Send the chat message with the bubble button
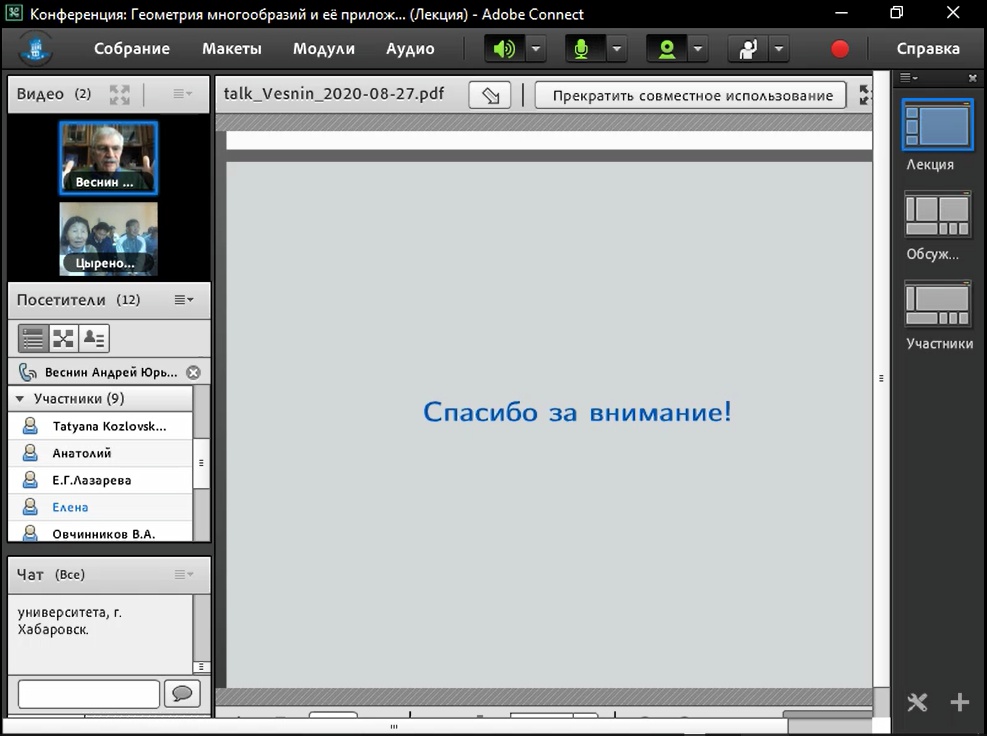 [x=182, y=693]
